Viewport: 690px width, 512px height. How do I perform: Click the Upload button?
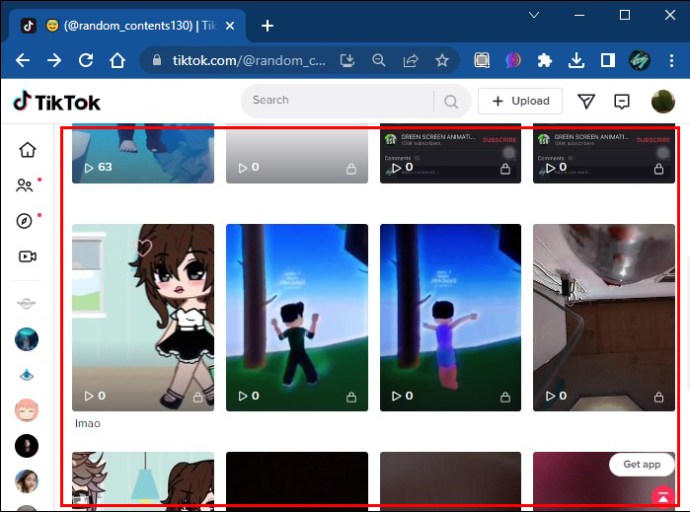[520, 101]
